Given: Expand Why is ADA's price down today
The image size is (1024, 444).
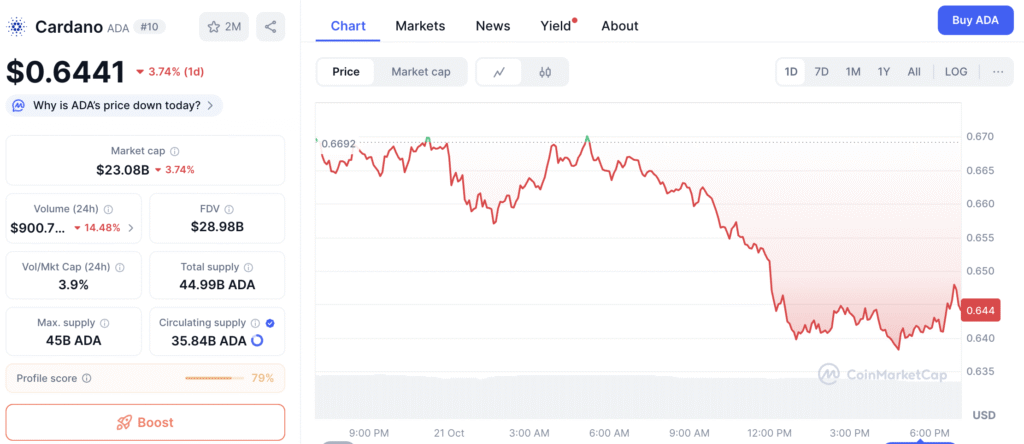Looking at the screenshot, I should click(x=114, y=105).
